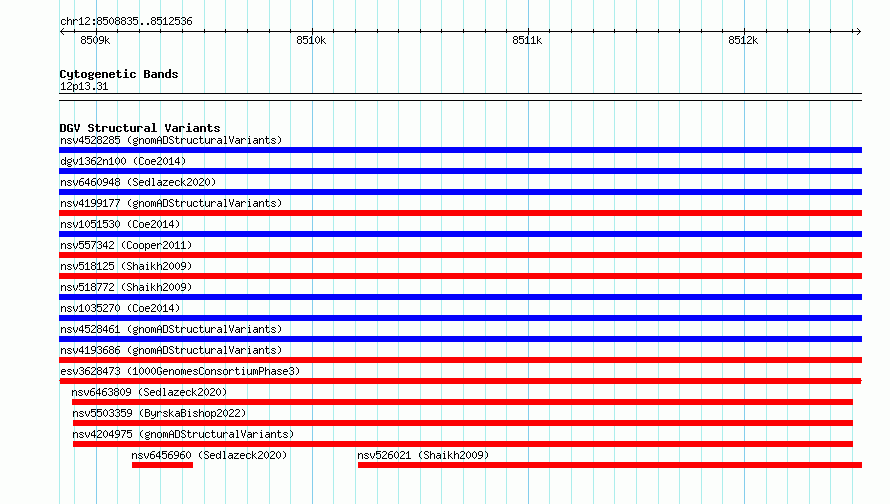Open esv3628473 (1000GenomesConsortiumPhase3) label
This screenshot has height=504, width=890.
[x=180, y=371]
